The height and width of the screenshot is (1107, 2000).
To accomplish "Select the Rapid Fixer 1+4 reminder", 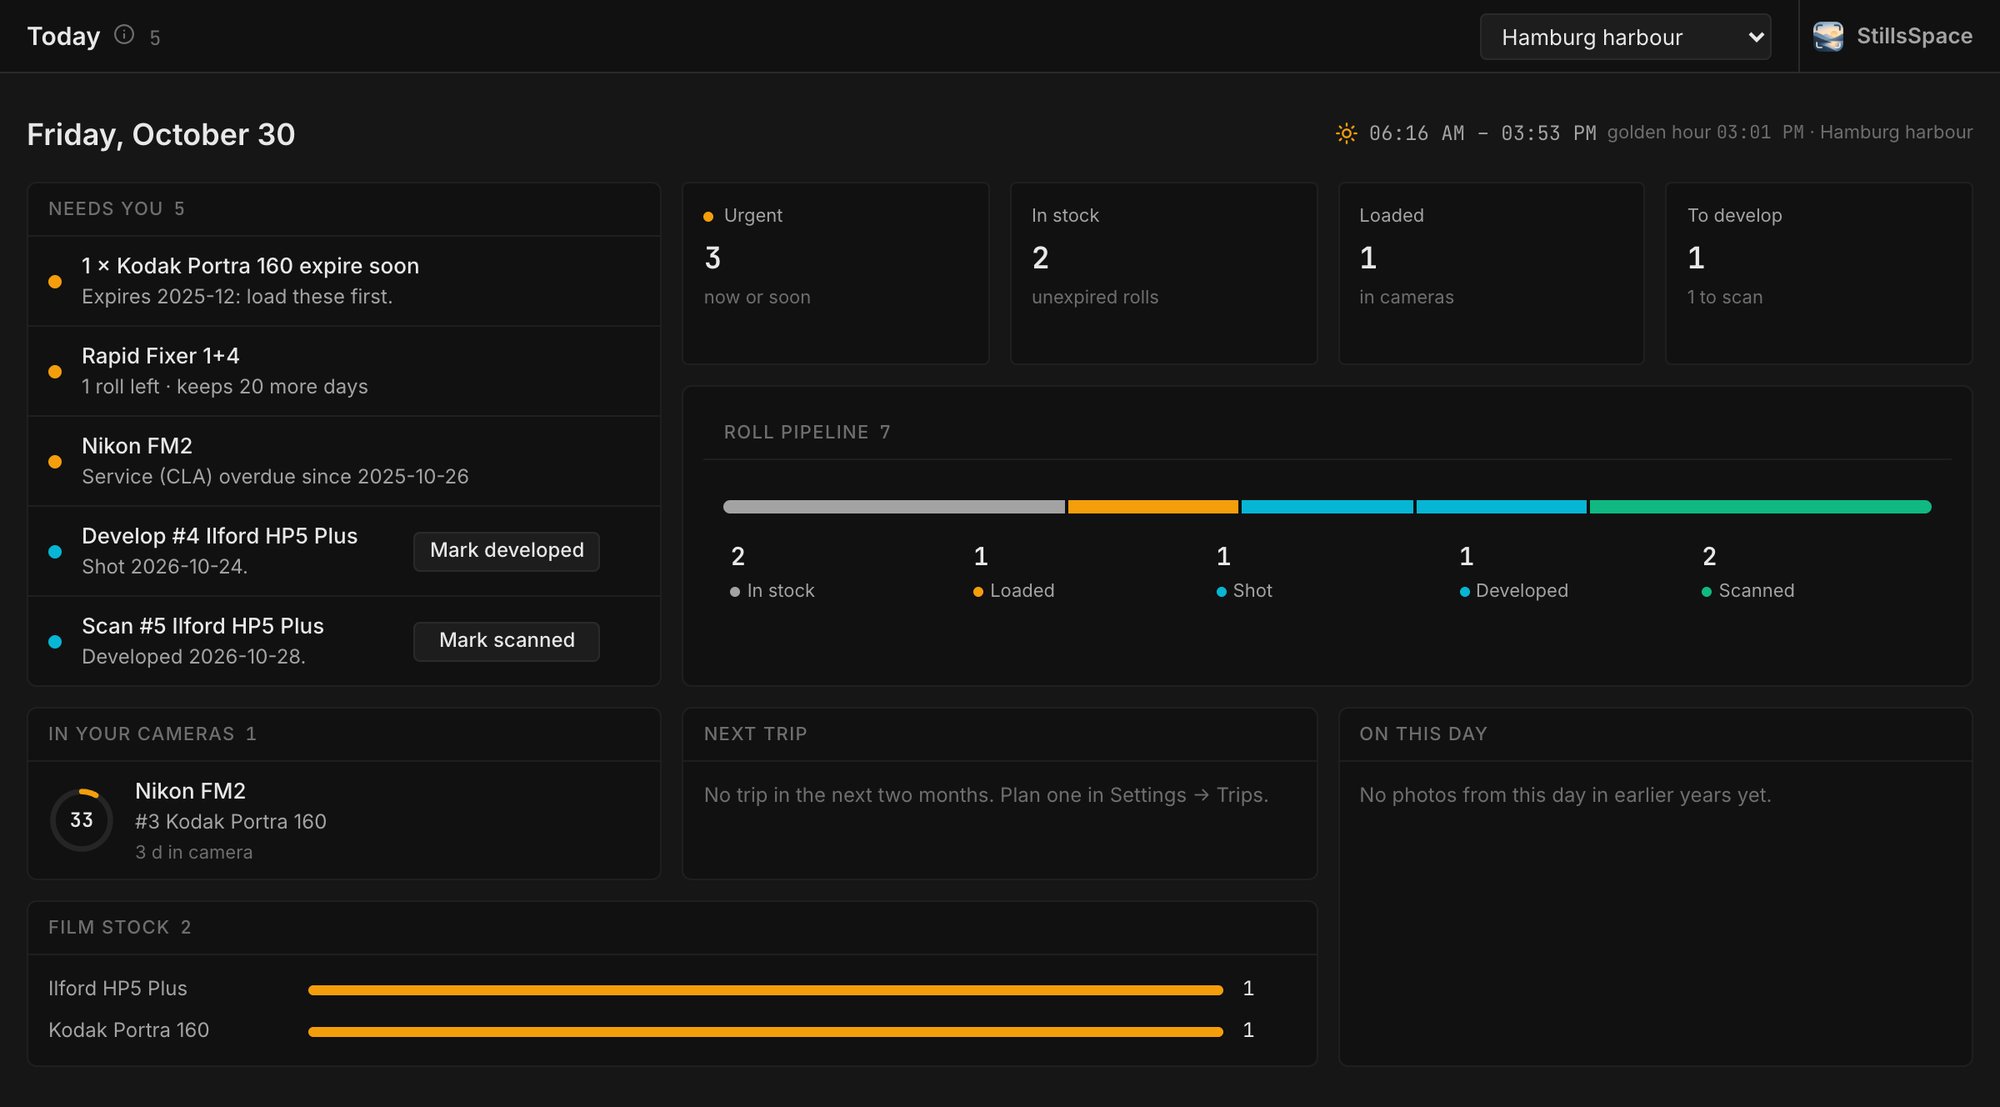I will 344,371.
